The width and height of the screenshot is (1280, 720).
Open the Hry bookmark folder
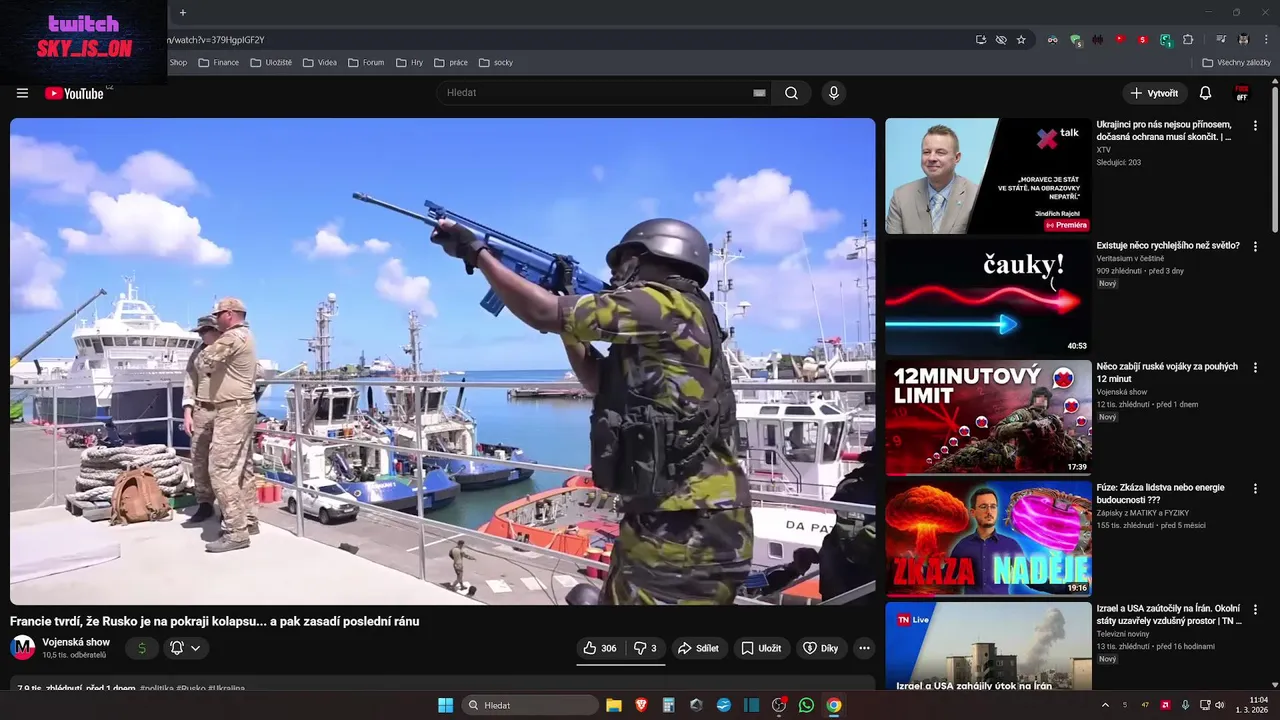(409, 62)
